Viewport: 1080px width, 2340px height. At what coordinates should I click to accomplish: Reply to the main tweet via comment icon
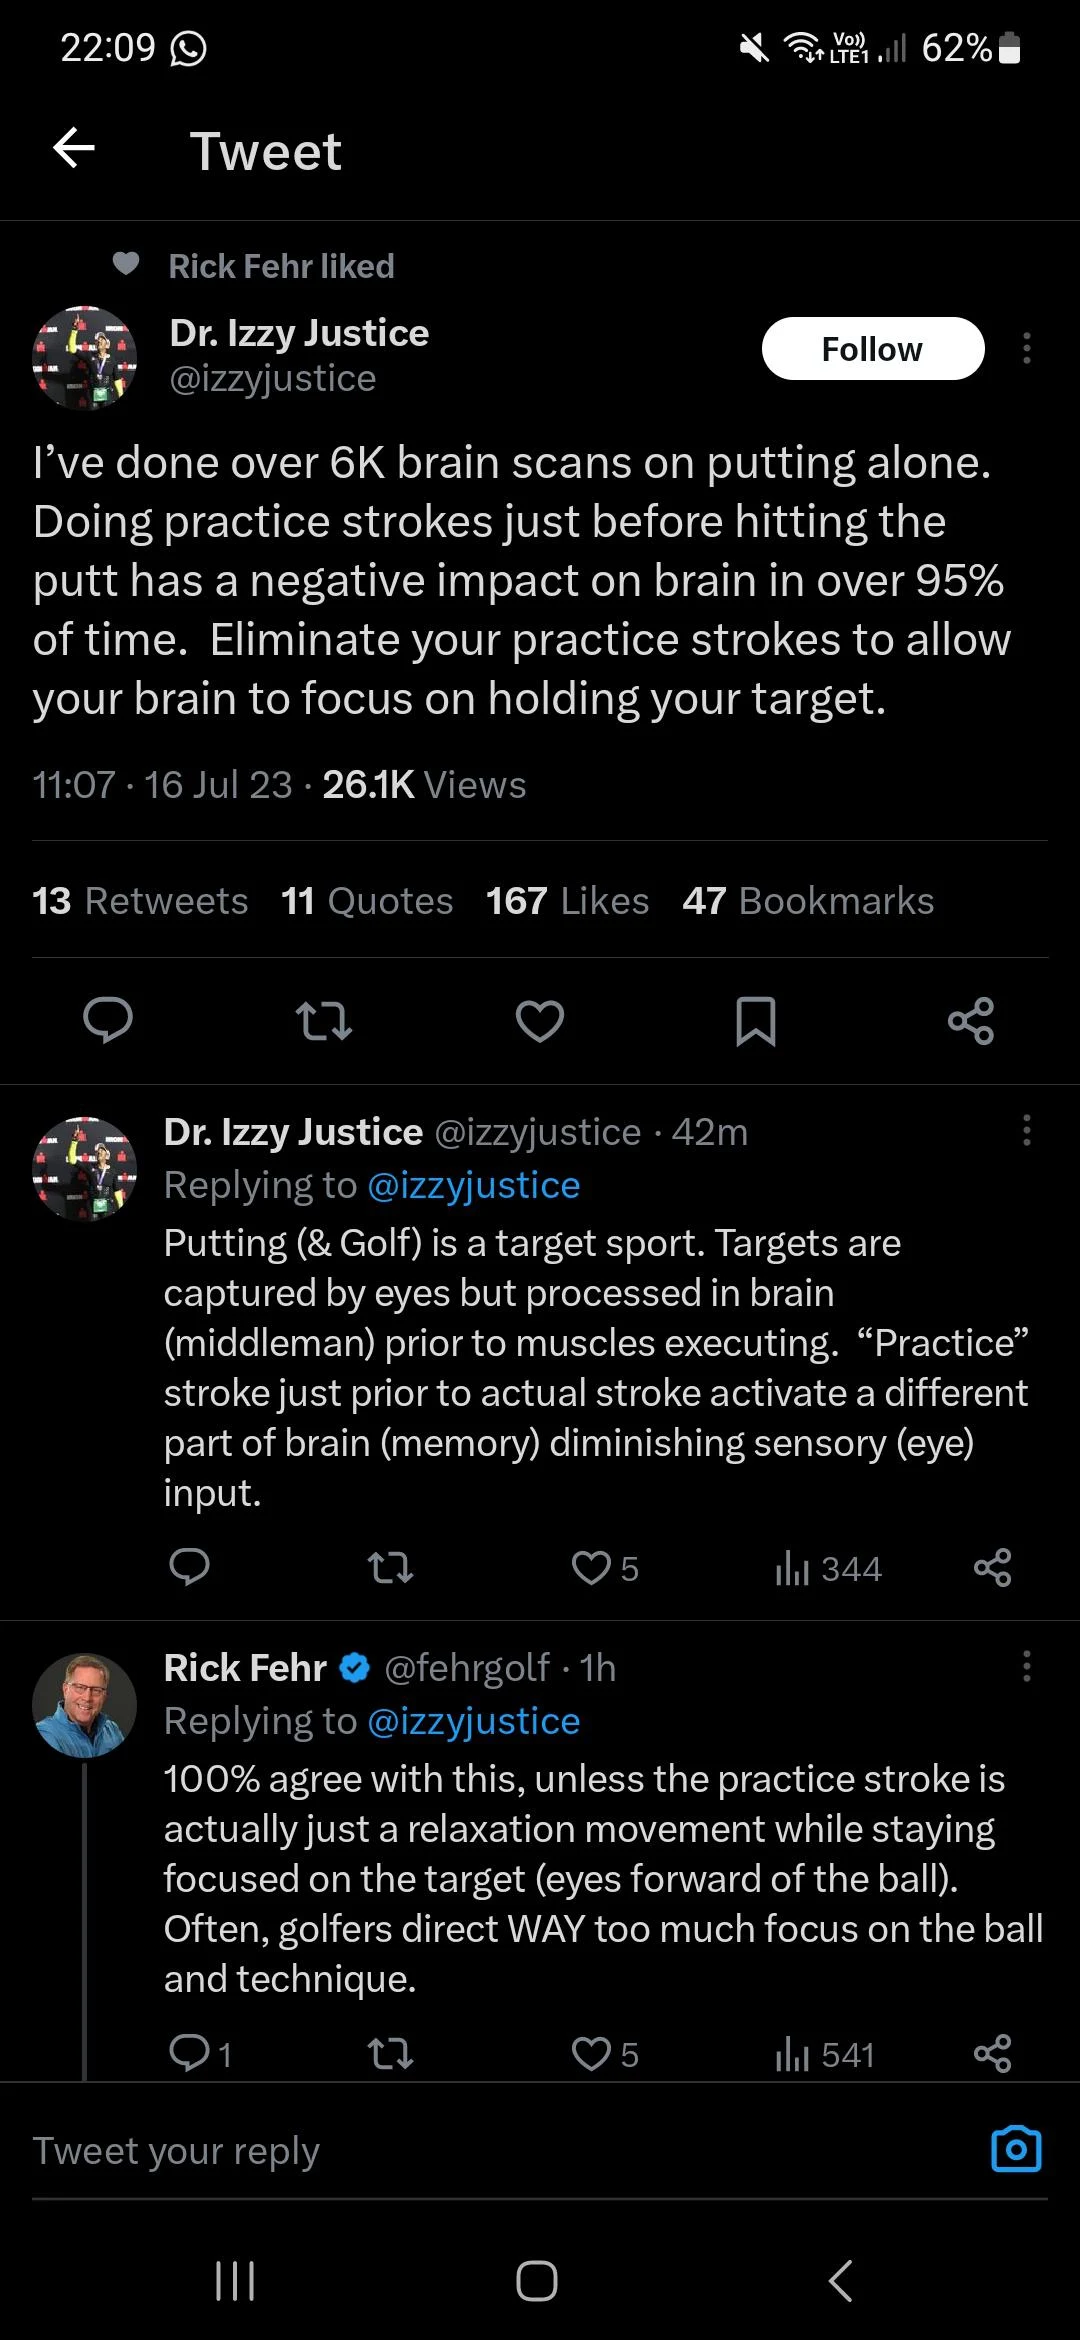click(x=107, y=1020)
